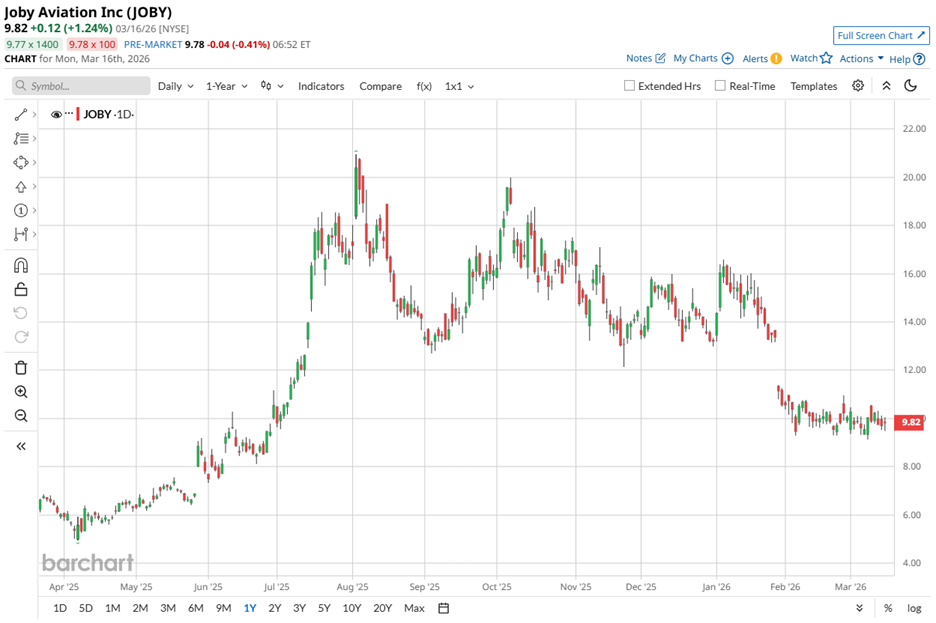Toggle JOBY series visibility eye icon
Image resolution: width=936 pixels, height=623 pixels.
[x=56, y=115]
